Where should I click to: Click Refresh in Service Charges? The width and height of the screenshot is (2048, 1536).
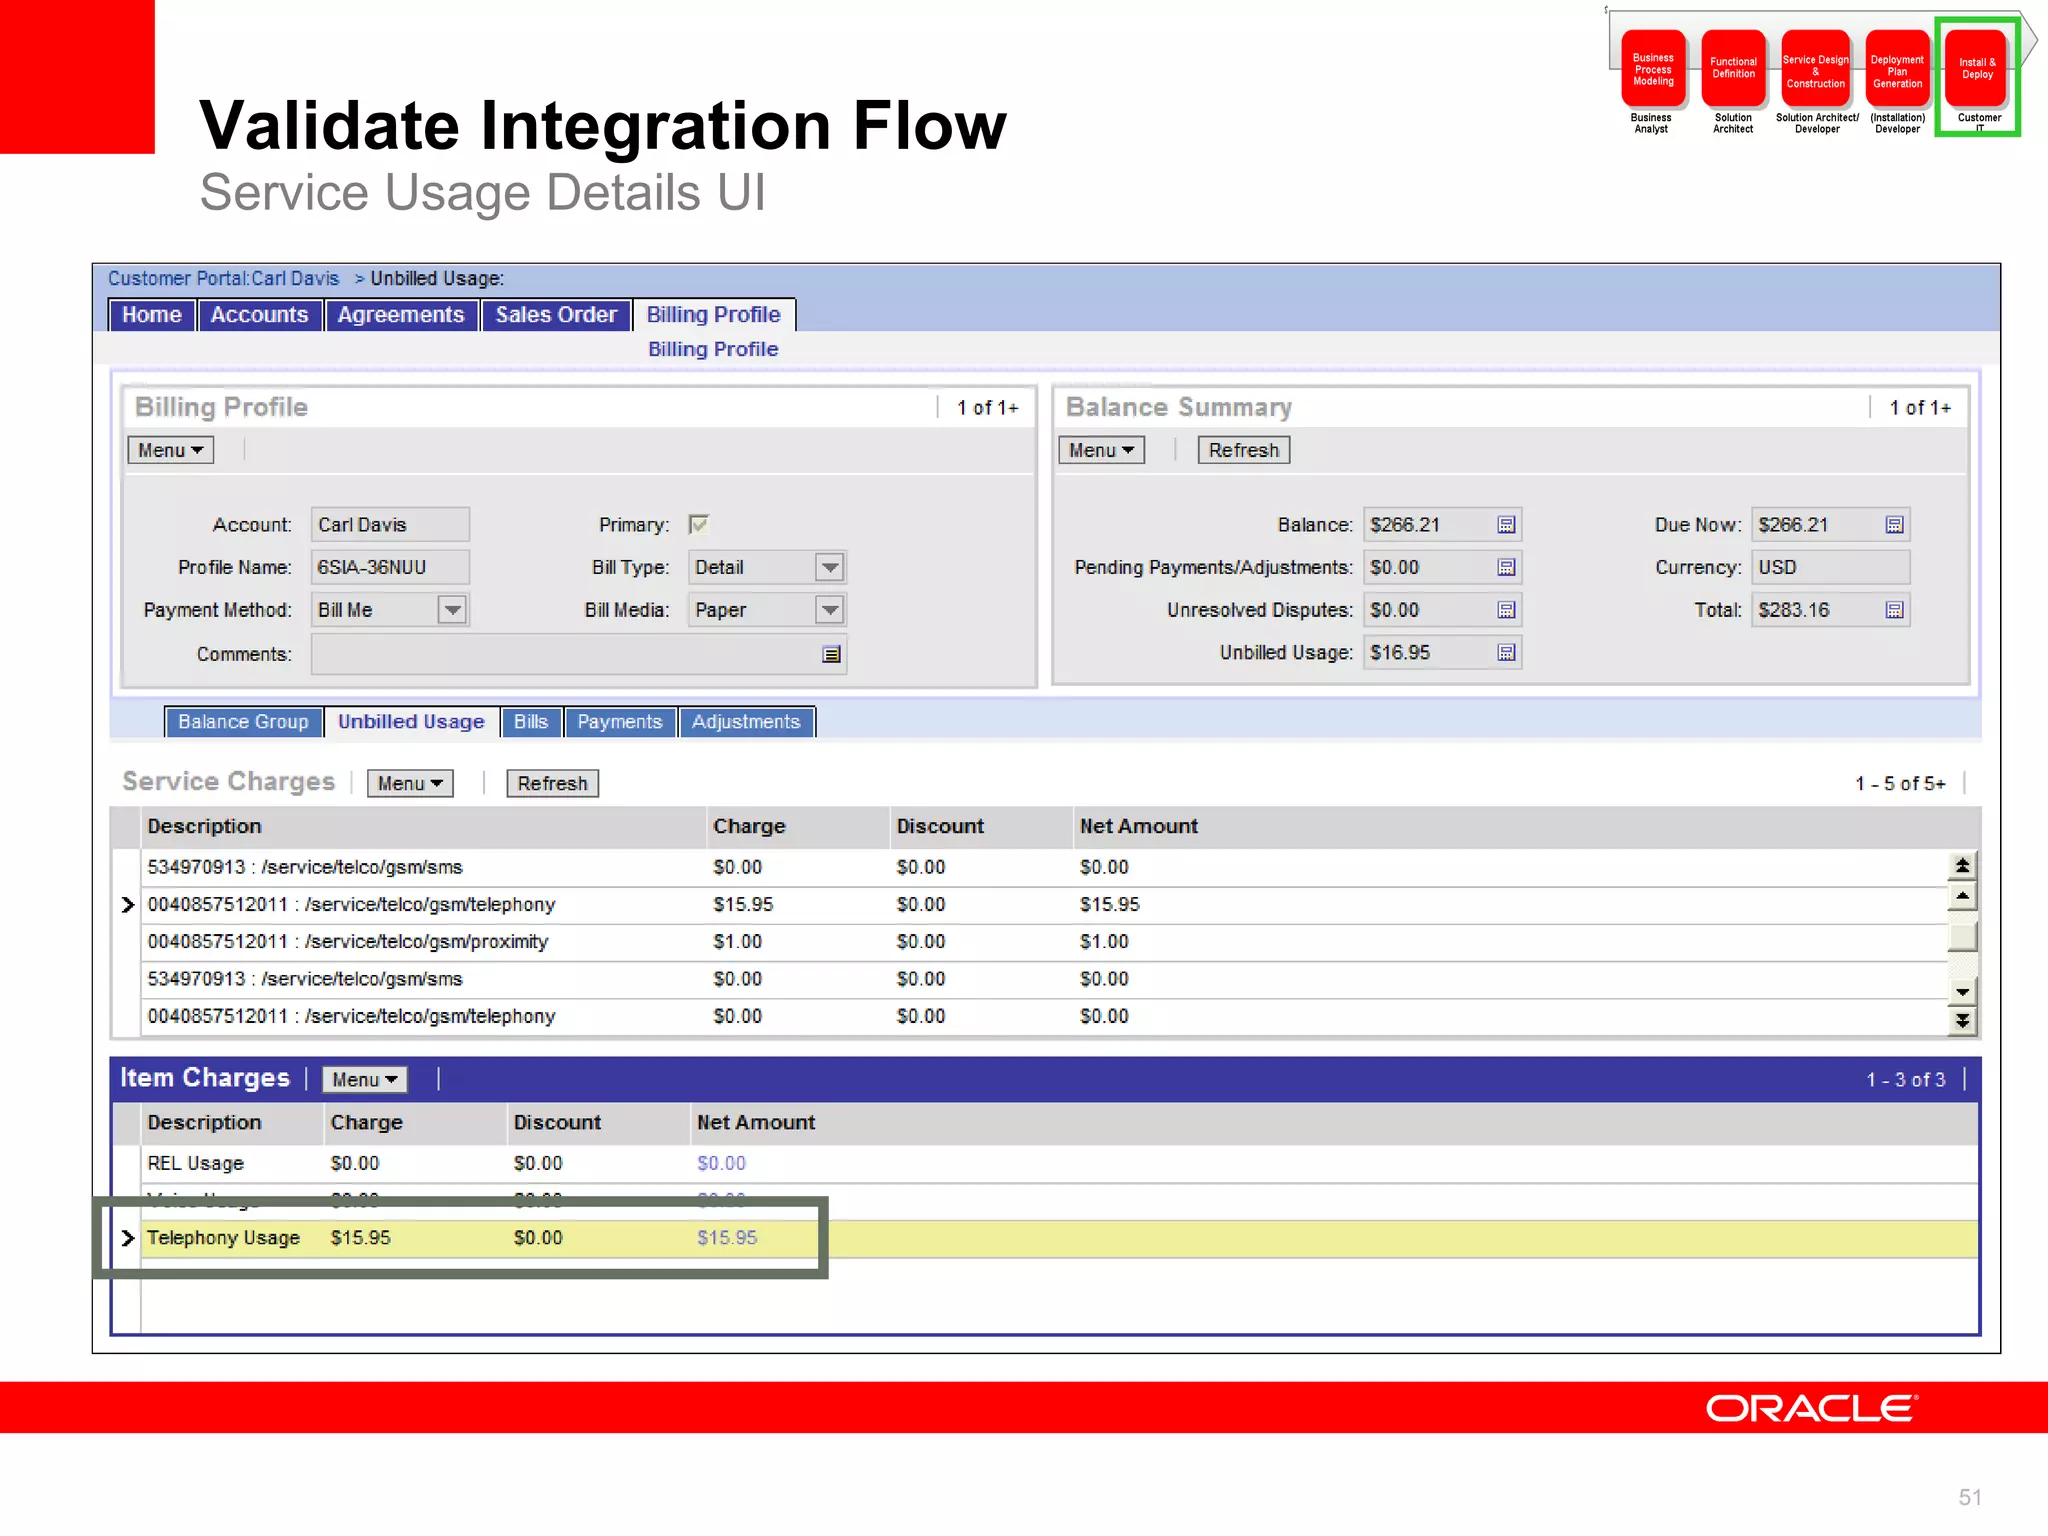tap(552, 783)
